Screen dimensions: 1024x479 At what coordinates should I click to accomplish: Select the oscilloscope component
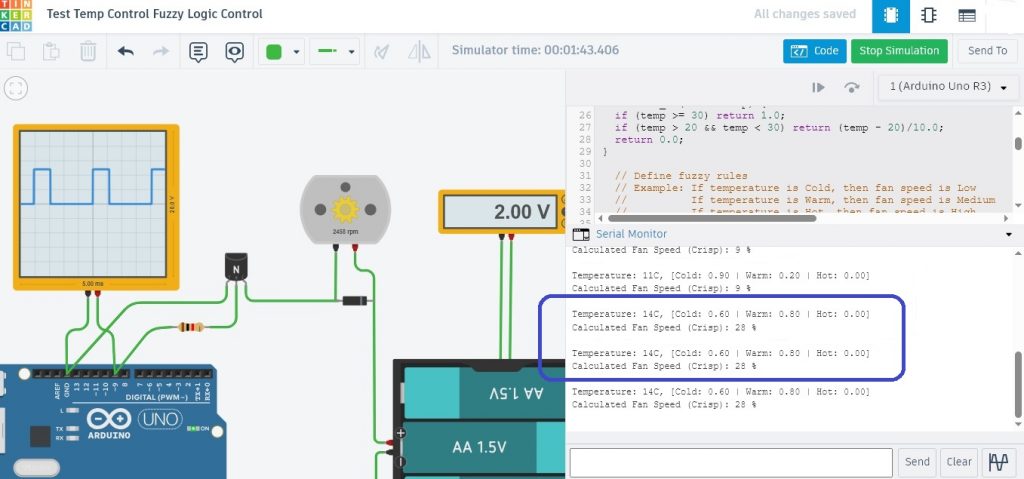coord(96,206)
